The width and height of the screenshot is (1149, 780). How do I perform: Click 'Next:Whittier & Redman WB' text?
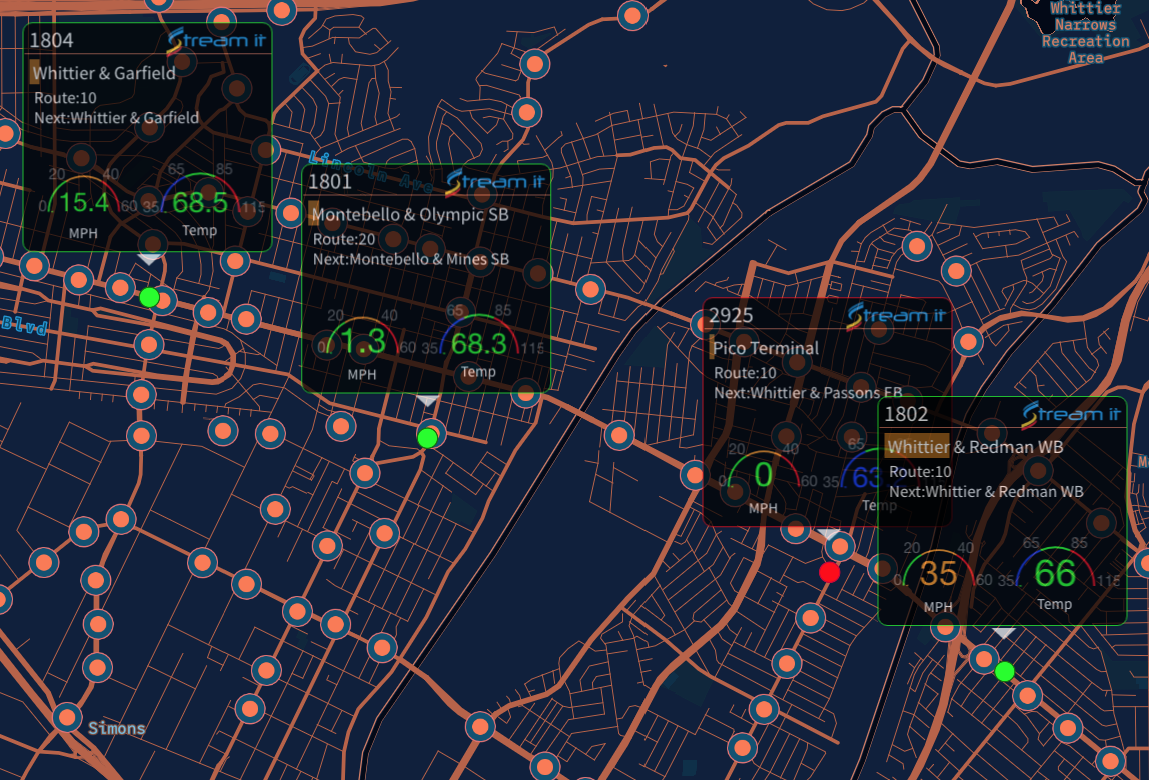986,492
